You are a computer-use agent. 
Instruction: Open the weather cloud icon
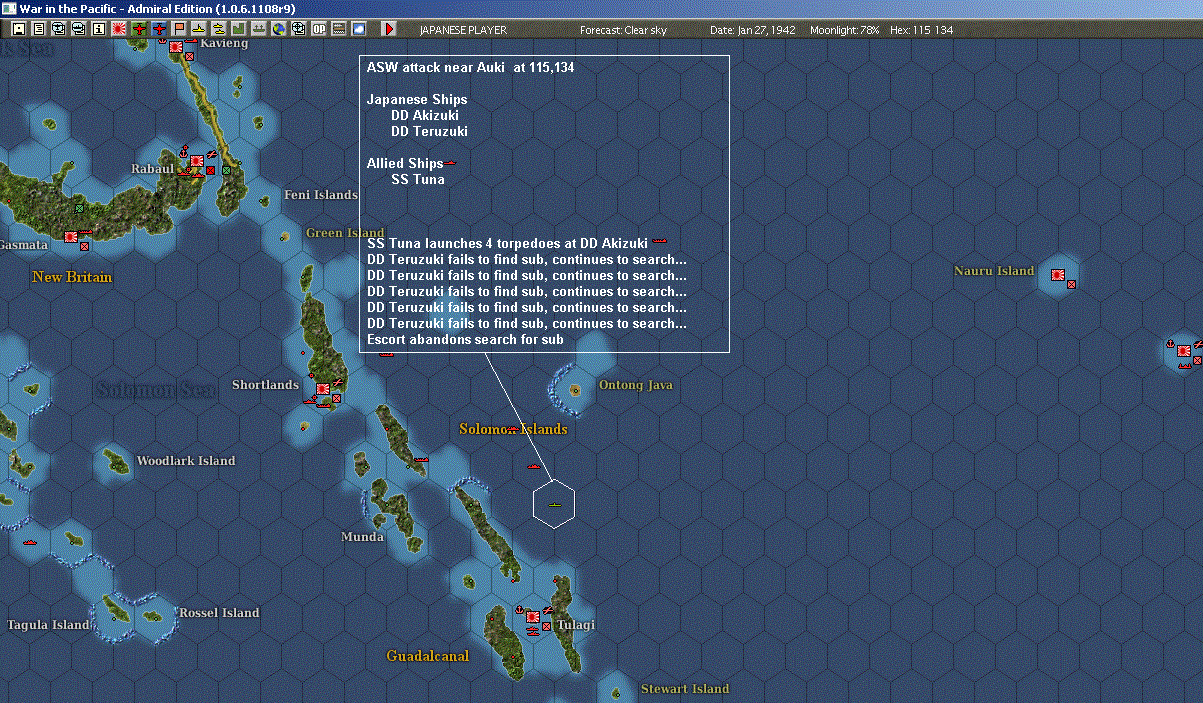click(x=358, y=29)
